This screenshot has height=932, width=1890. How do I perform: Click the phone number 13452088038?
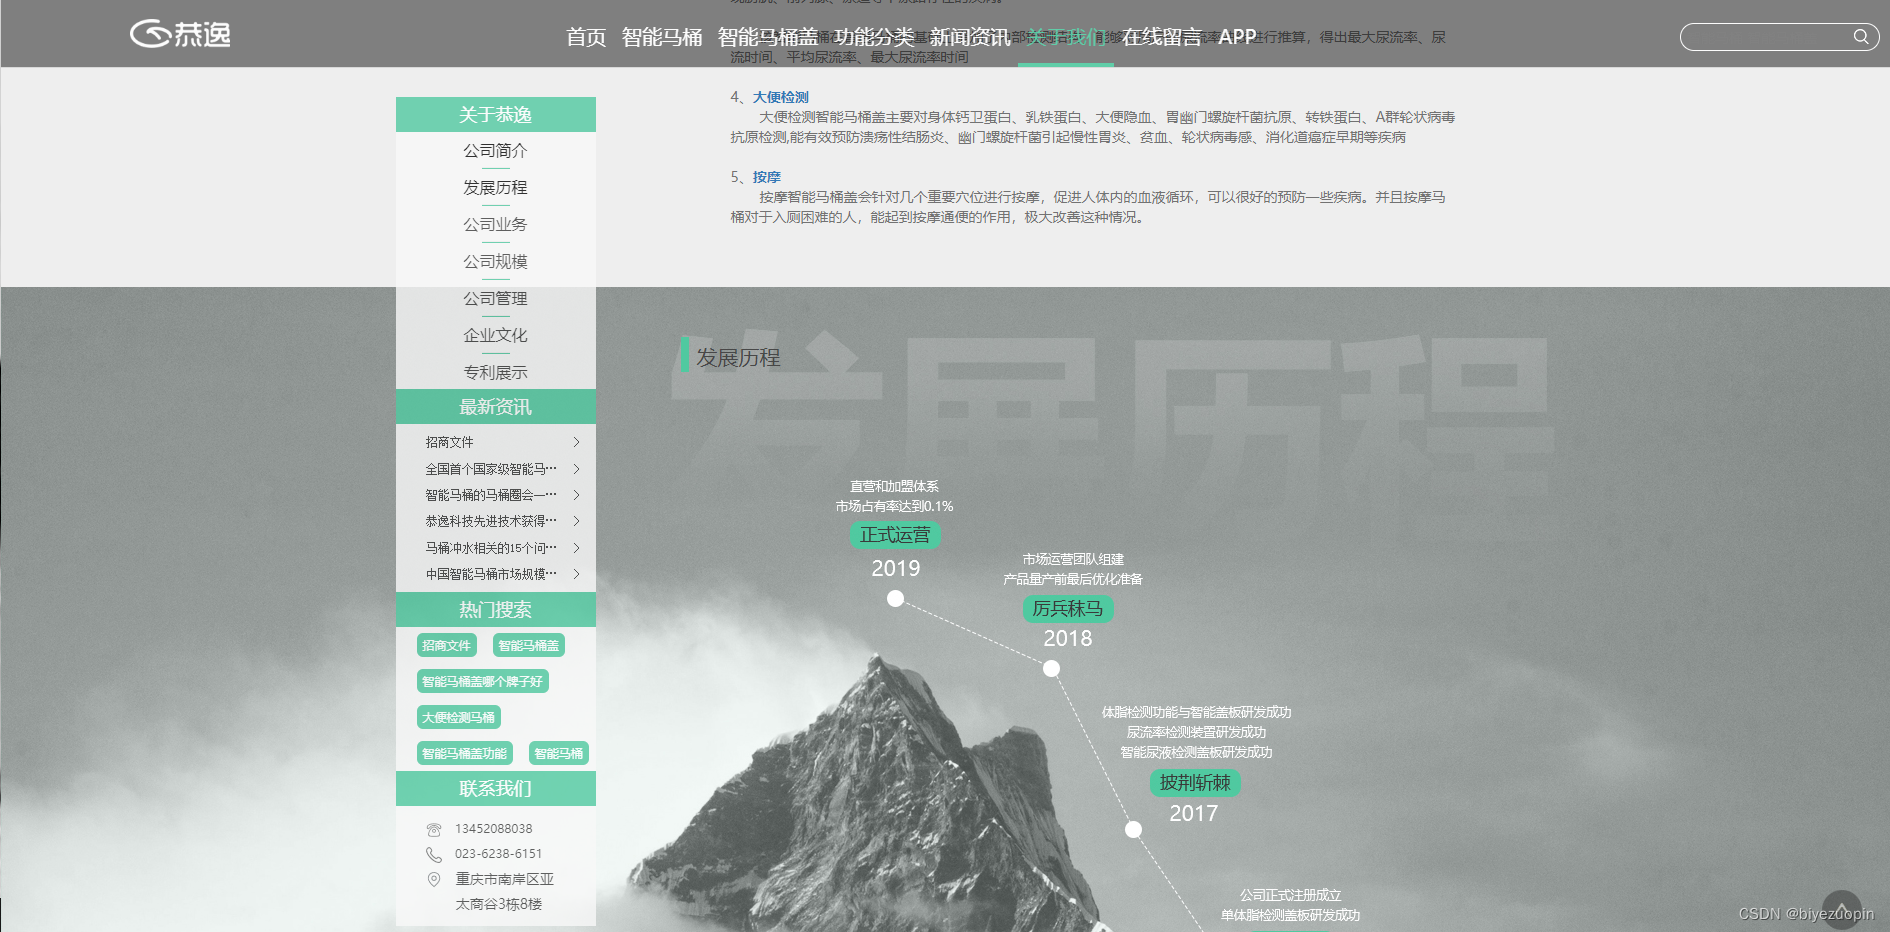494,829
